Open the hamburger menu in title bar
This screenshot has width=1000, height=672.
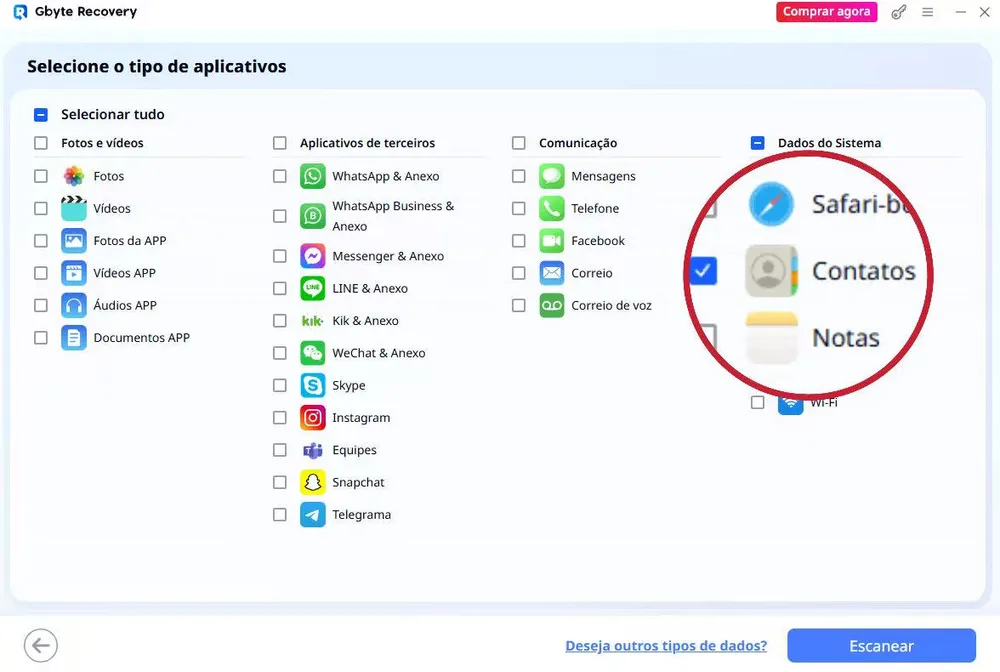[927, 12]
